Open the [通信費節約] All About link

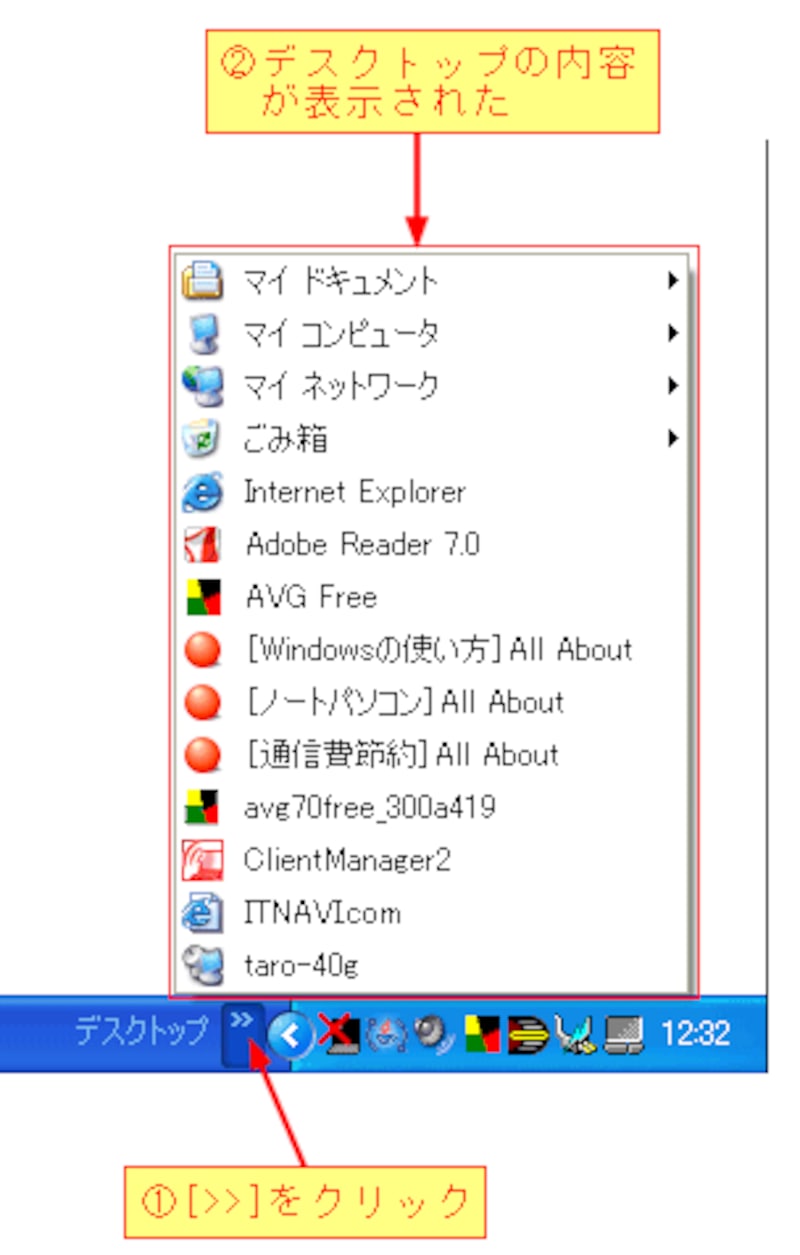click(x=431, y=755)
